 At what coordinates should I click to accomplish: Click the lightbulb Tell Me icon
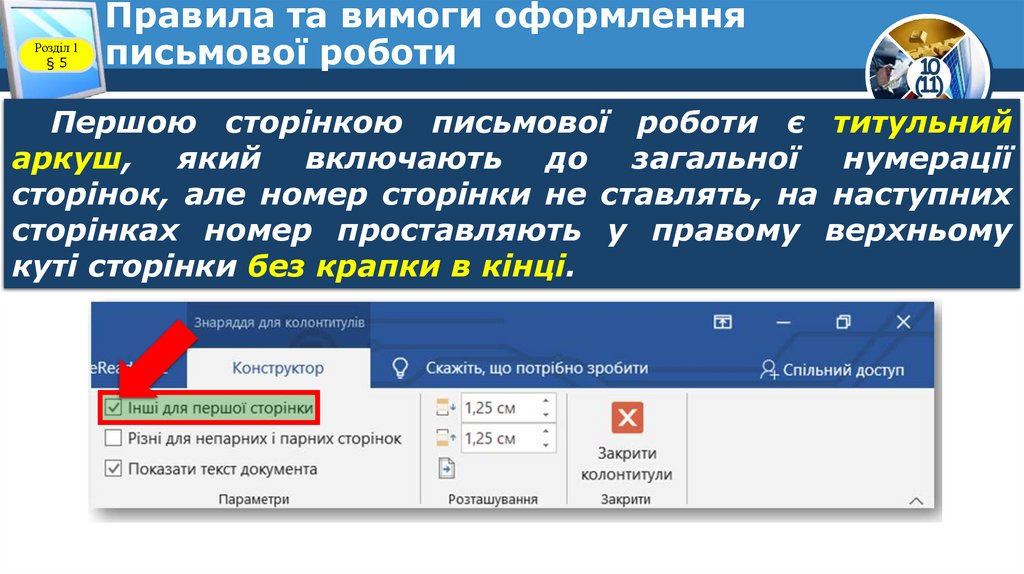[x=400, y=368]
